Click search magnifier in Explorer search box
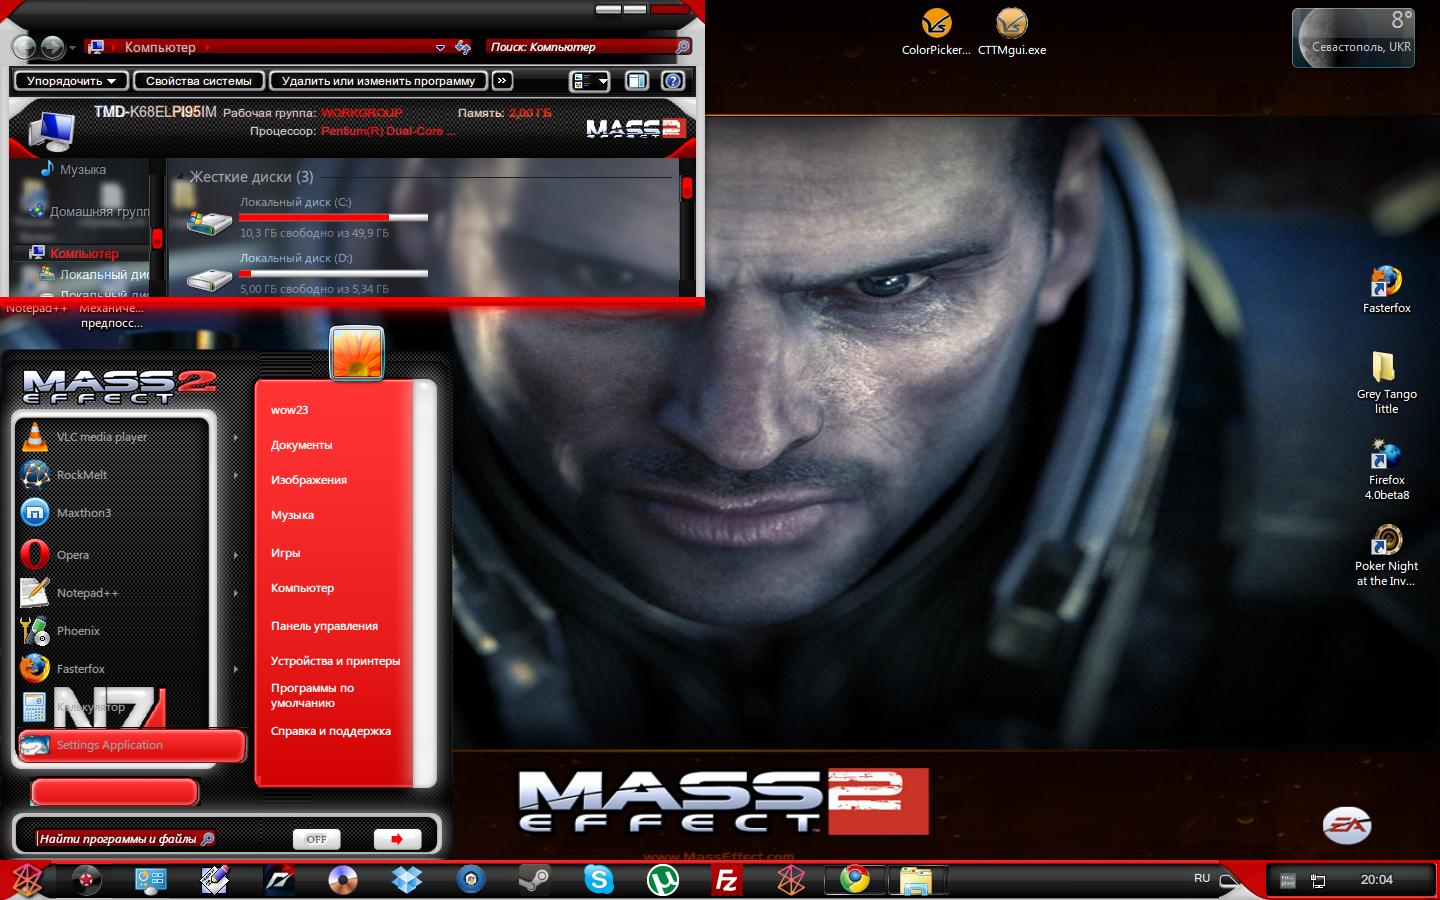Viewport: 1440px width, 900px height. click(683, 47)
